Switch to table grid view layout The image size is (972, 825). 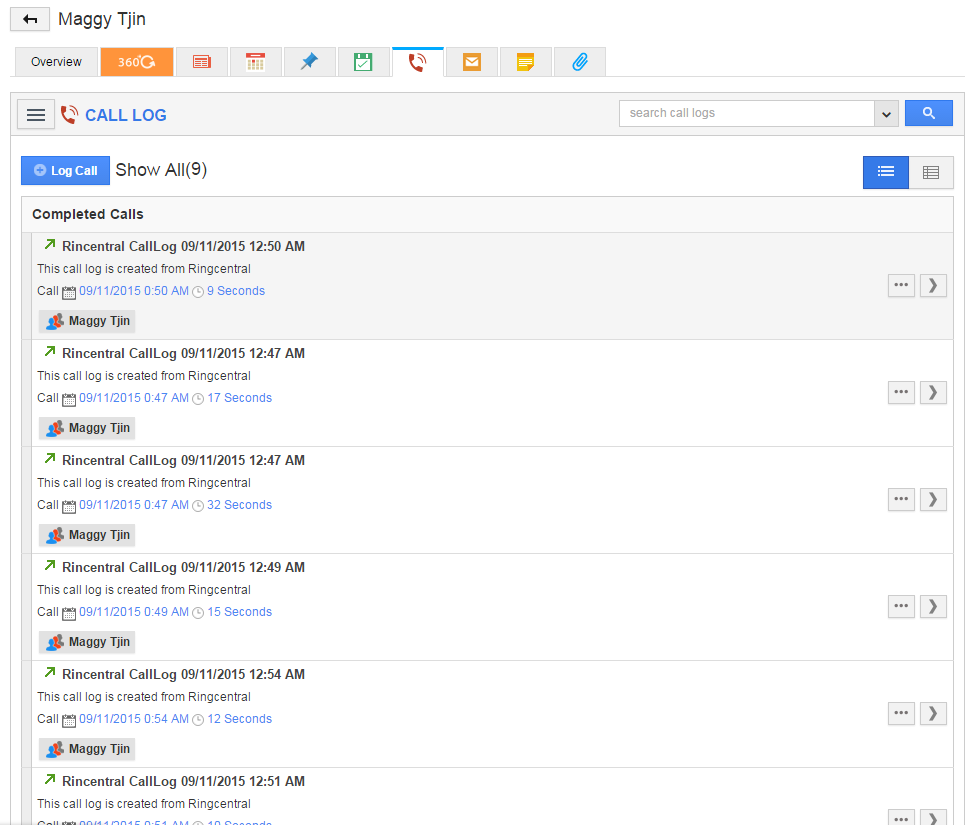(x=931, y=172)
